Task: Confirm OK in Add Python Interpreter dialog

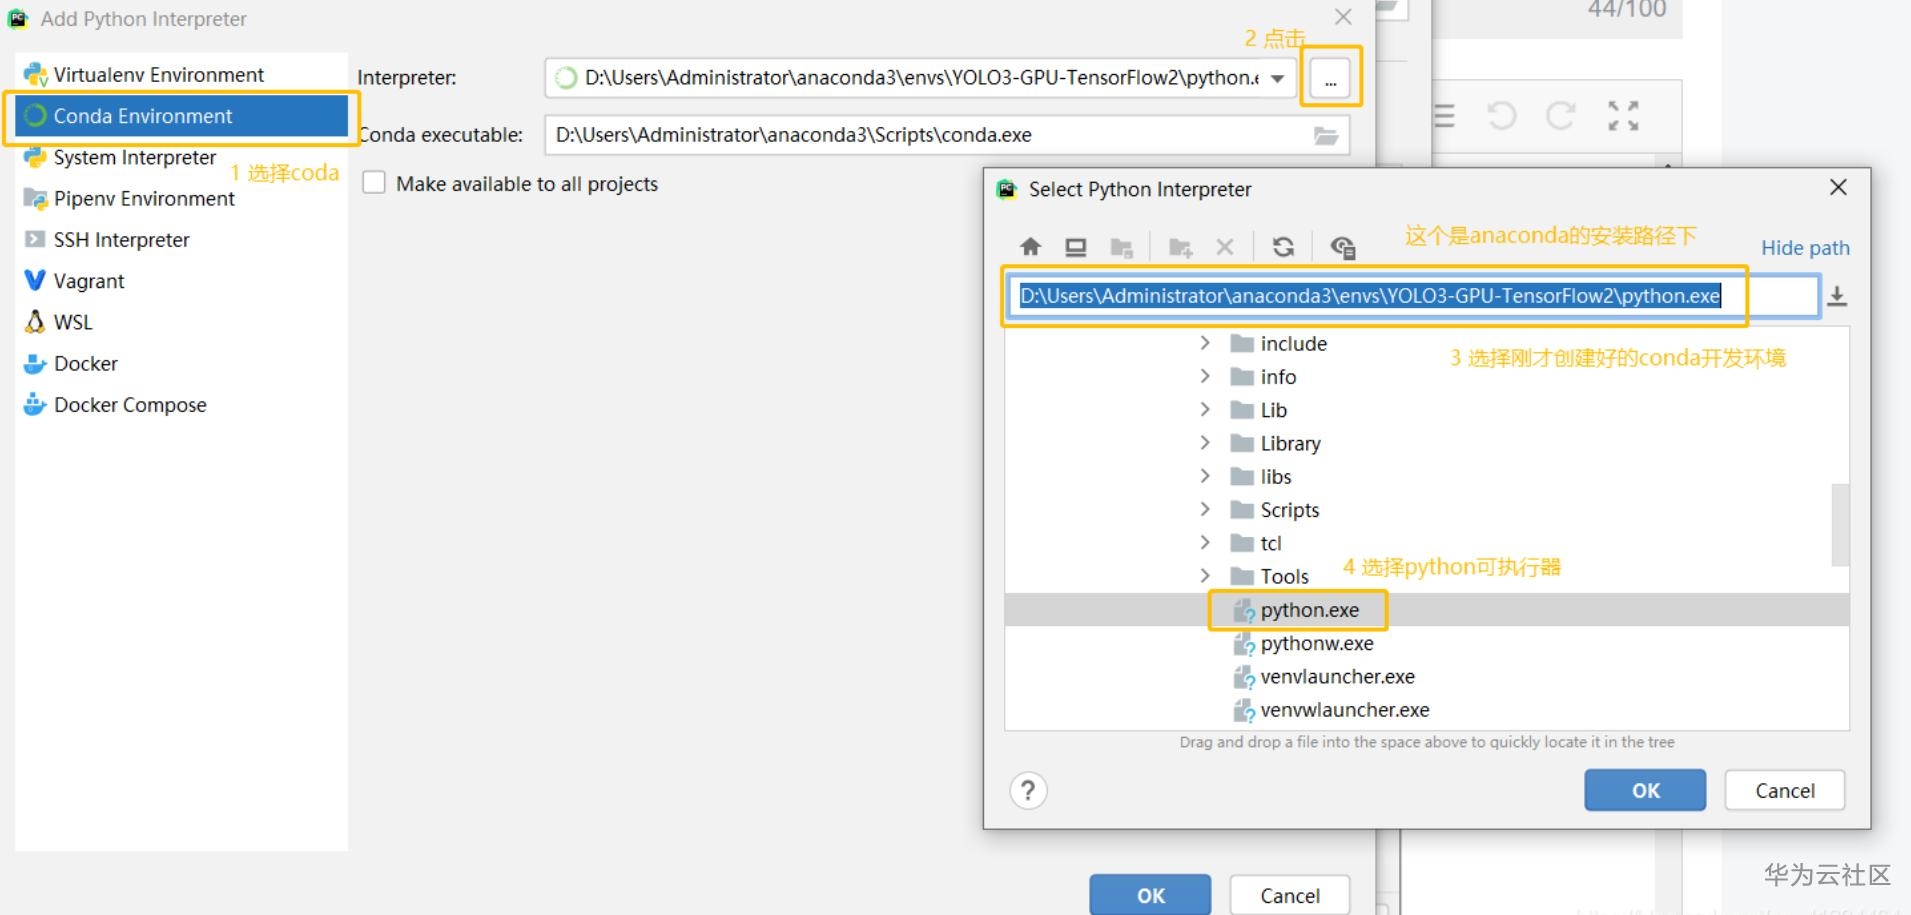Action: click(1150, 895)
